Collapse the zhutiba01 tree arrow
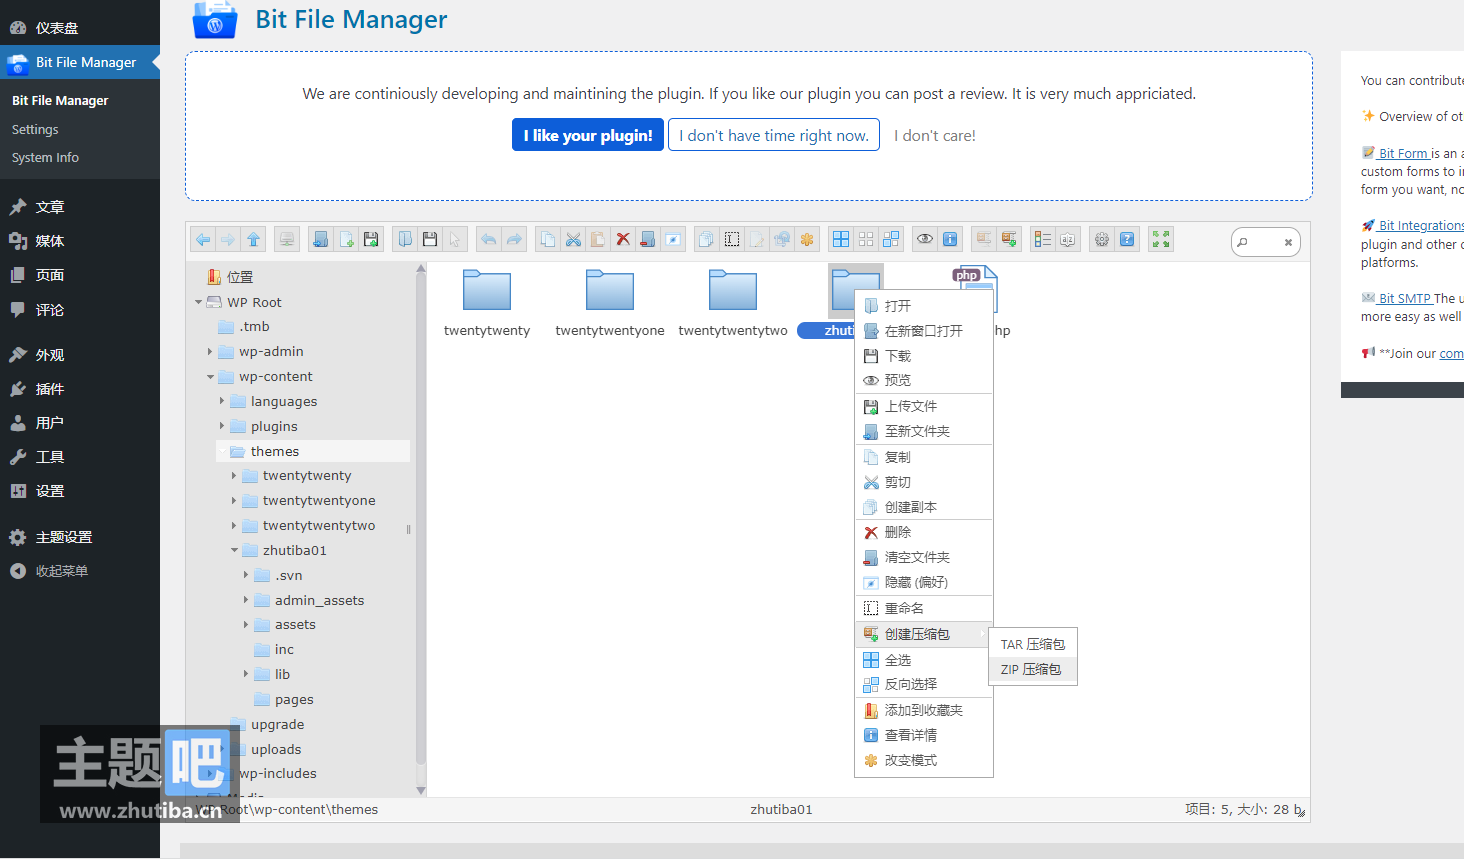This screenshot has width=1464, height=863. pos(234,550)
